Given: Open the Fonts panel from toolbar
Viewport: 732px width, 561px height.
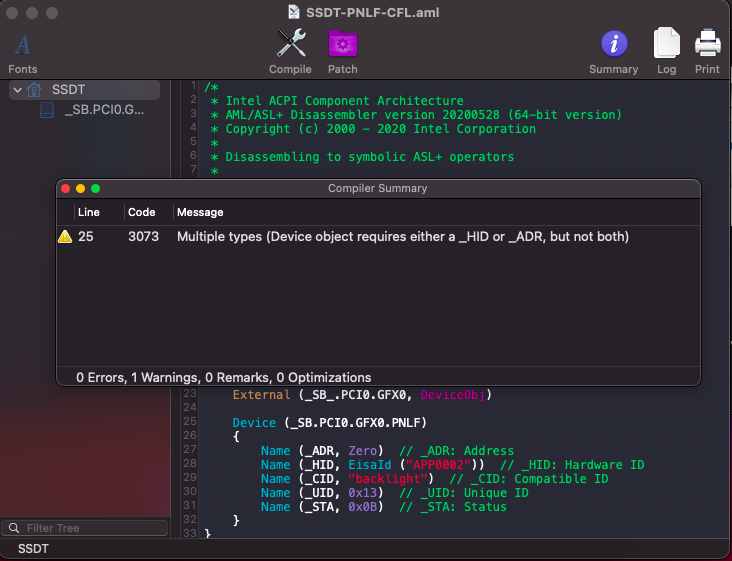Looking at the screenshot, I should pyautogui.click(x=22, y=46).
